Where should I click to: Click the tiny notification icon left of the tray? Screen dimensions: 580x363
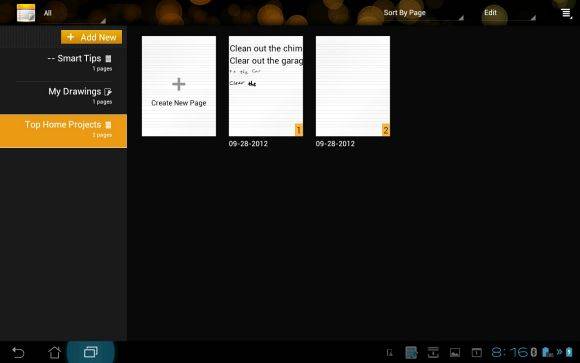pos(390,353)
